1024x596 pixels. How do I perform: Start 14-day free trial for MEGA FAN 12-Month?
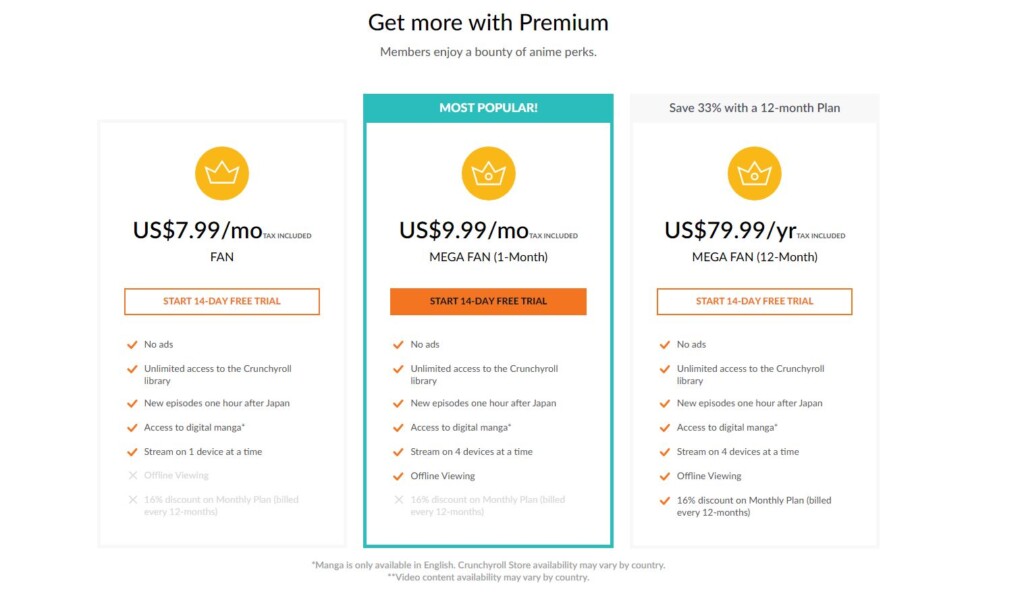(754, 302)
